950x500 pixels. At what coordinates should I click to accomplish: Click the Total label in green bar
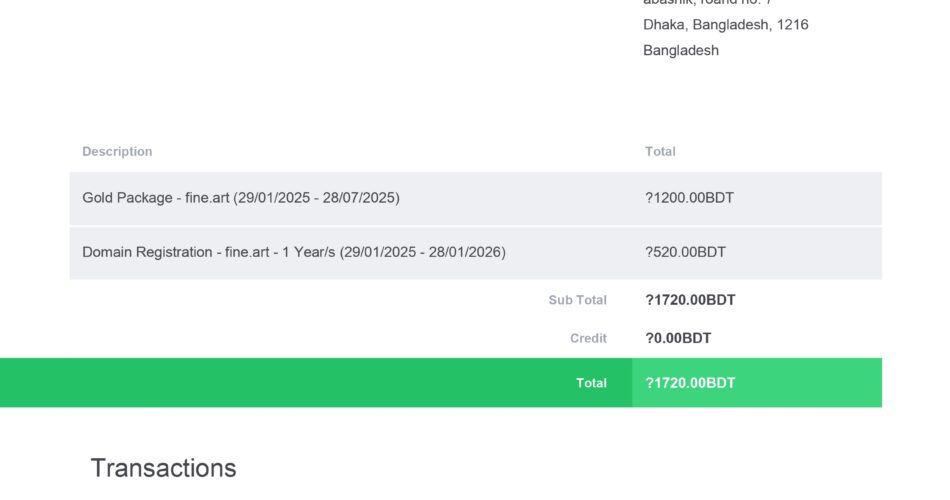[x=591, y=383]
